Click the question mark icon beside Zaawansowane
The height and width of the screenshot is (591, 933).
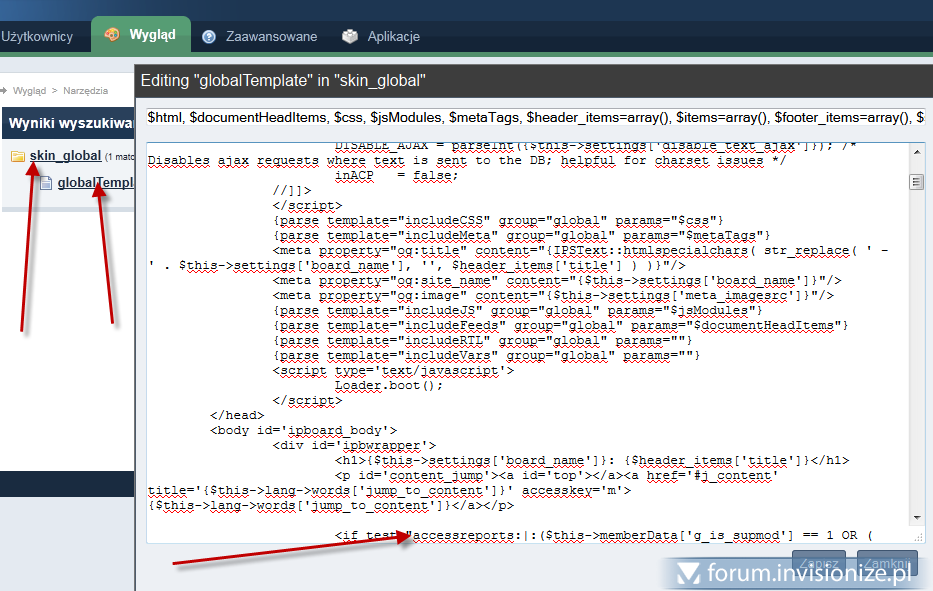209,37
